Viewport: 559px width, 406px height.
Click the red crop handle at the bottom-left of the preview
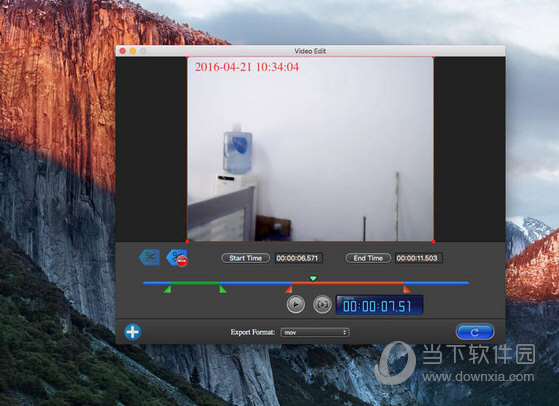188,241
